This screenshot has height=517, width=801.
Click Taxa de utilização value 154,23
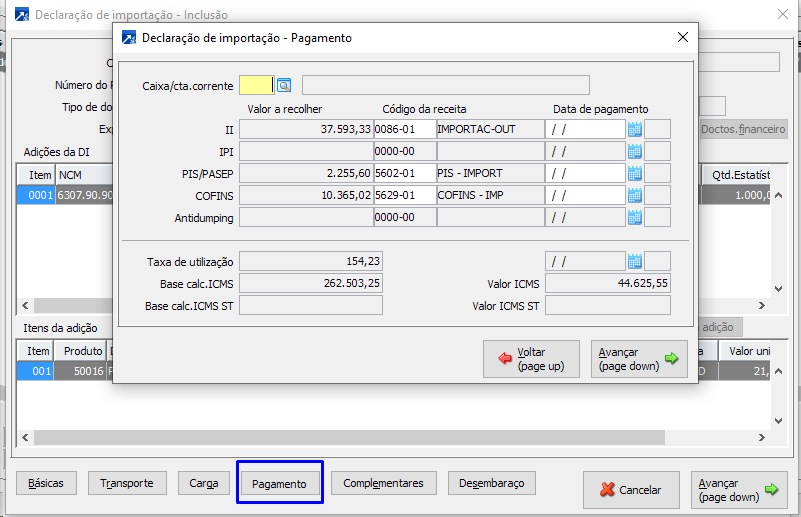coord(311,261)
